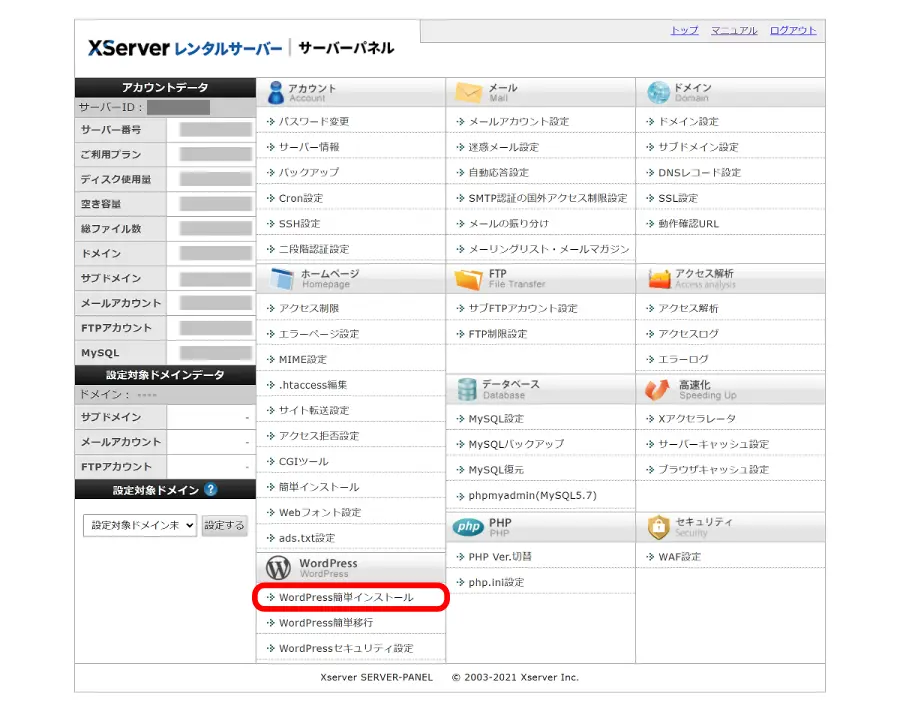Click the blue help question mark icon
900x715 pixels.
tap(211, 490)
